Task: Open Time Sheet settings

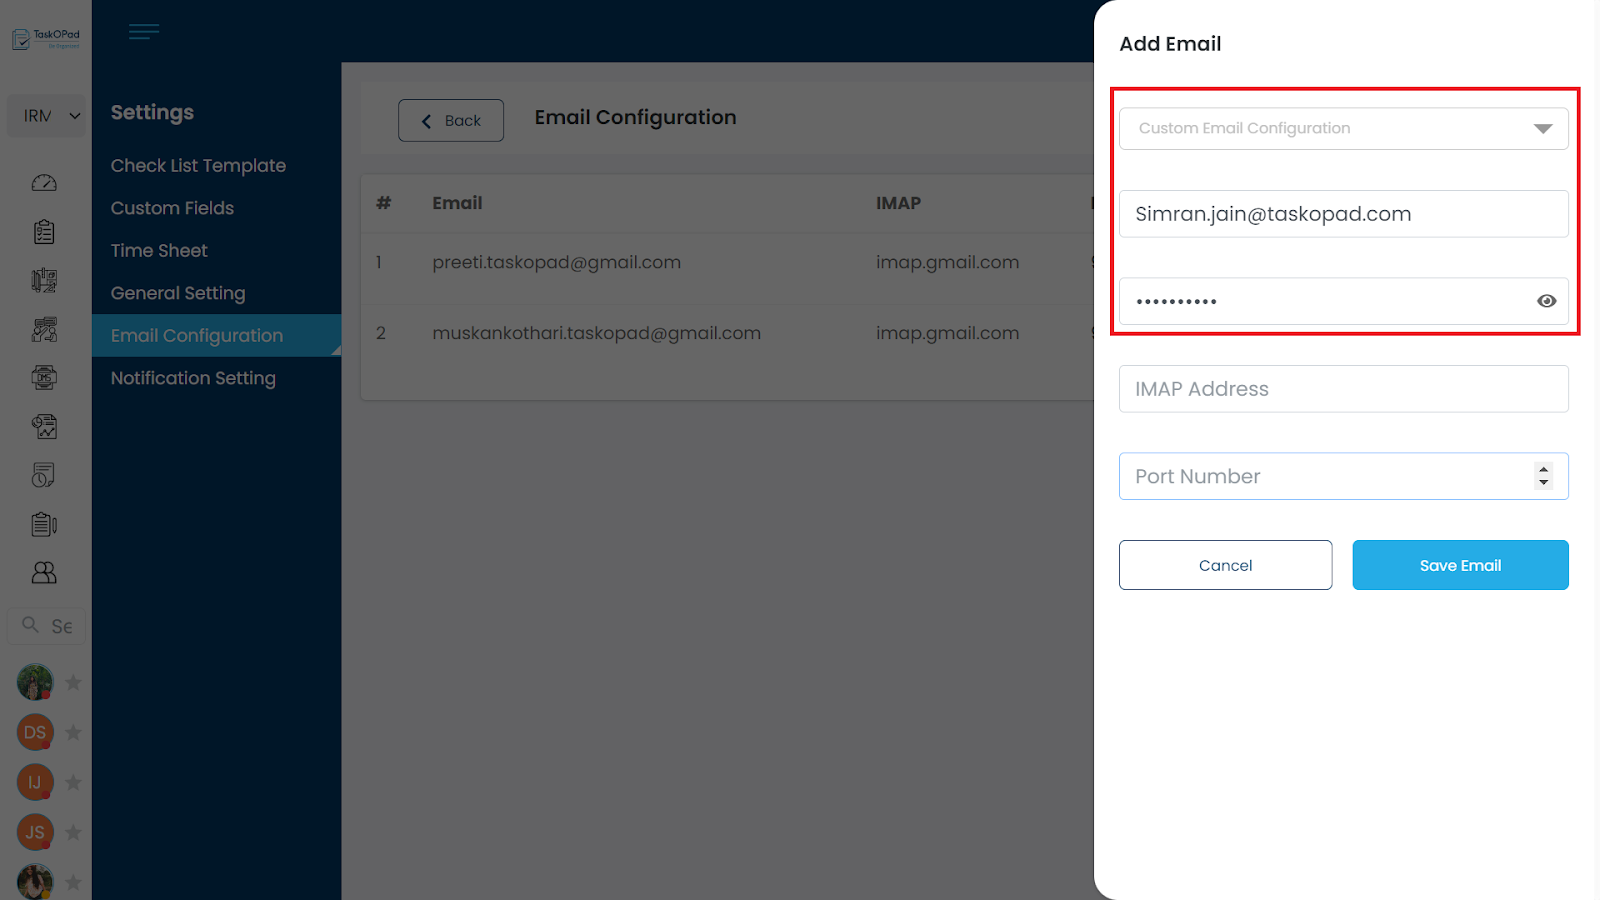Action: pos(159,251)
